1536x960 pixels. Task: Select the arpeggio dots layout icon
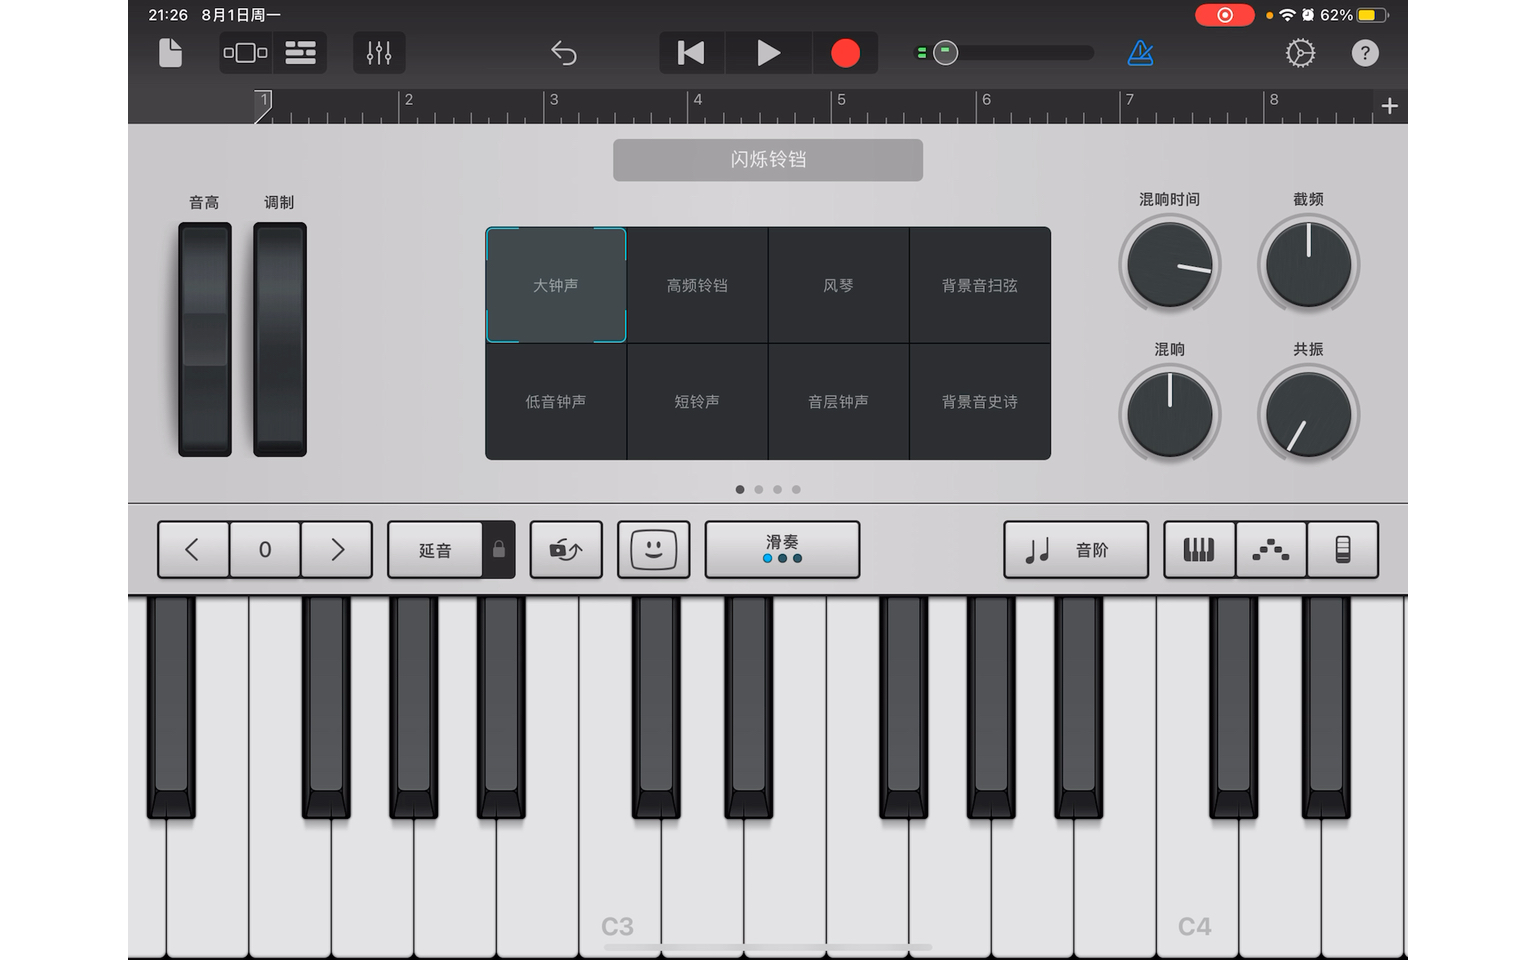(1271, 549)
